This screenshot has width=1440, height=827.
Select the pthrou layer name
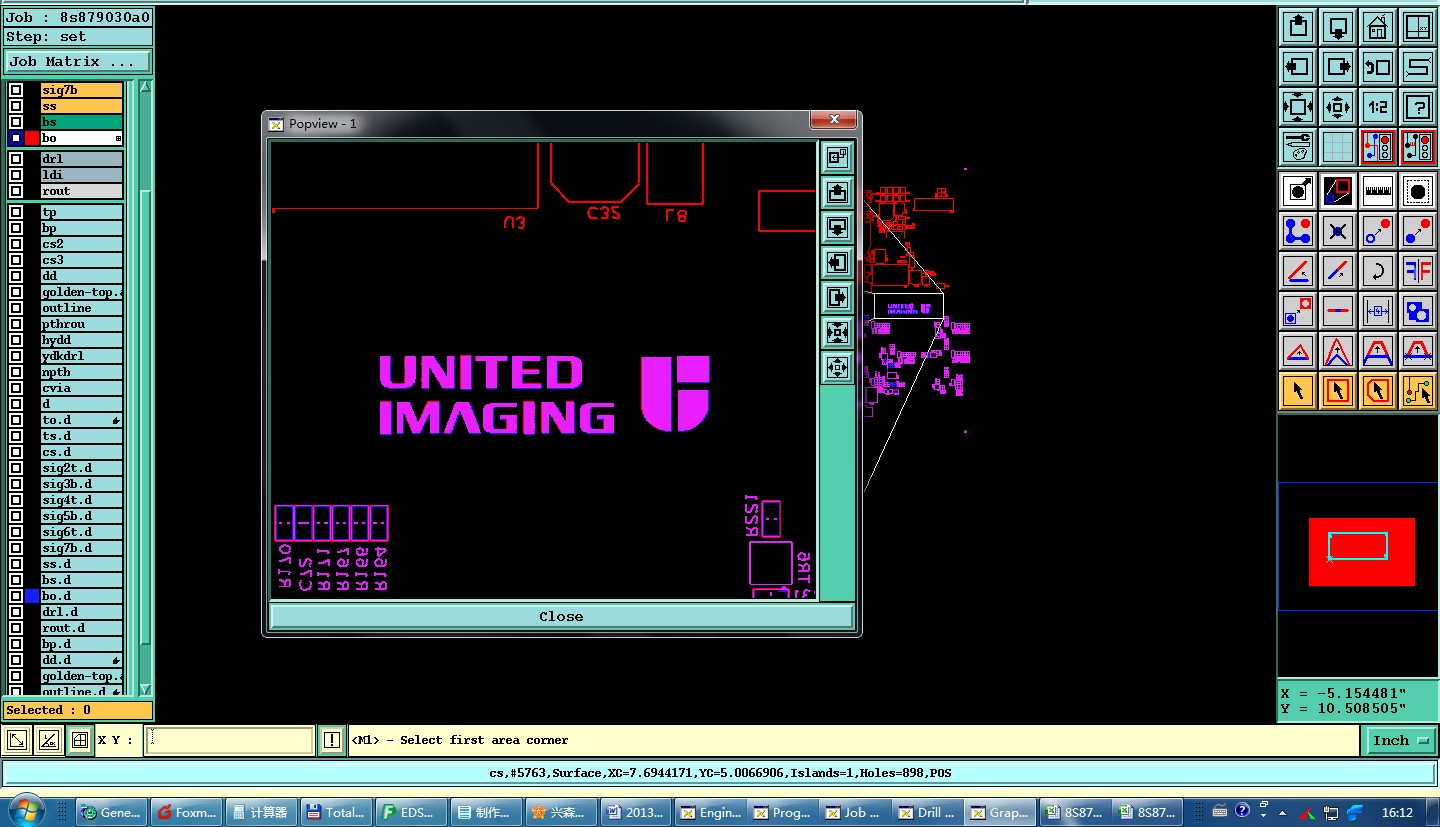(x=81, y=324)
